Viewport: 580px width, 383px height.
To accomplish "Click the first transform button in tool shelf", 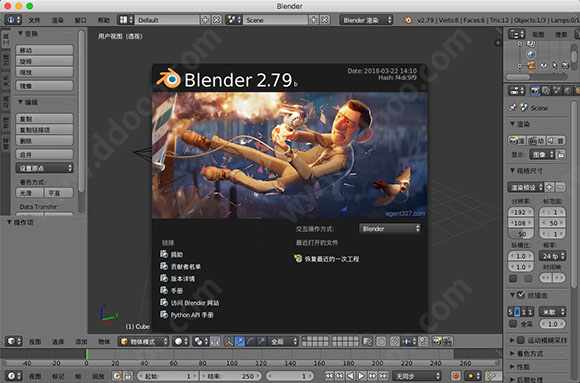I will click(x=44, y=50).
